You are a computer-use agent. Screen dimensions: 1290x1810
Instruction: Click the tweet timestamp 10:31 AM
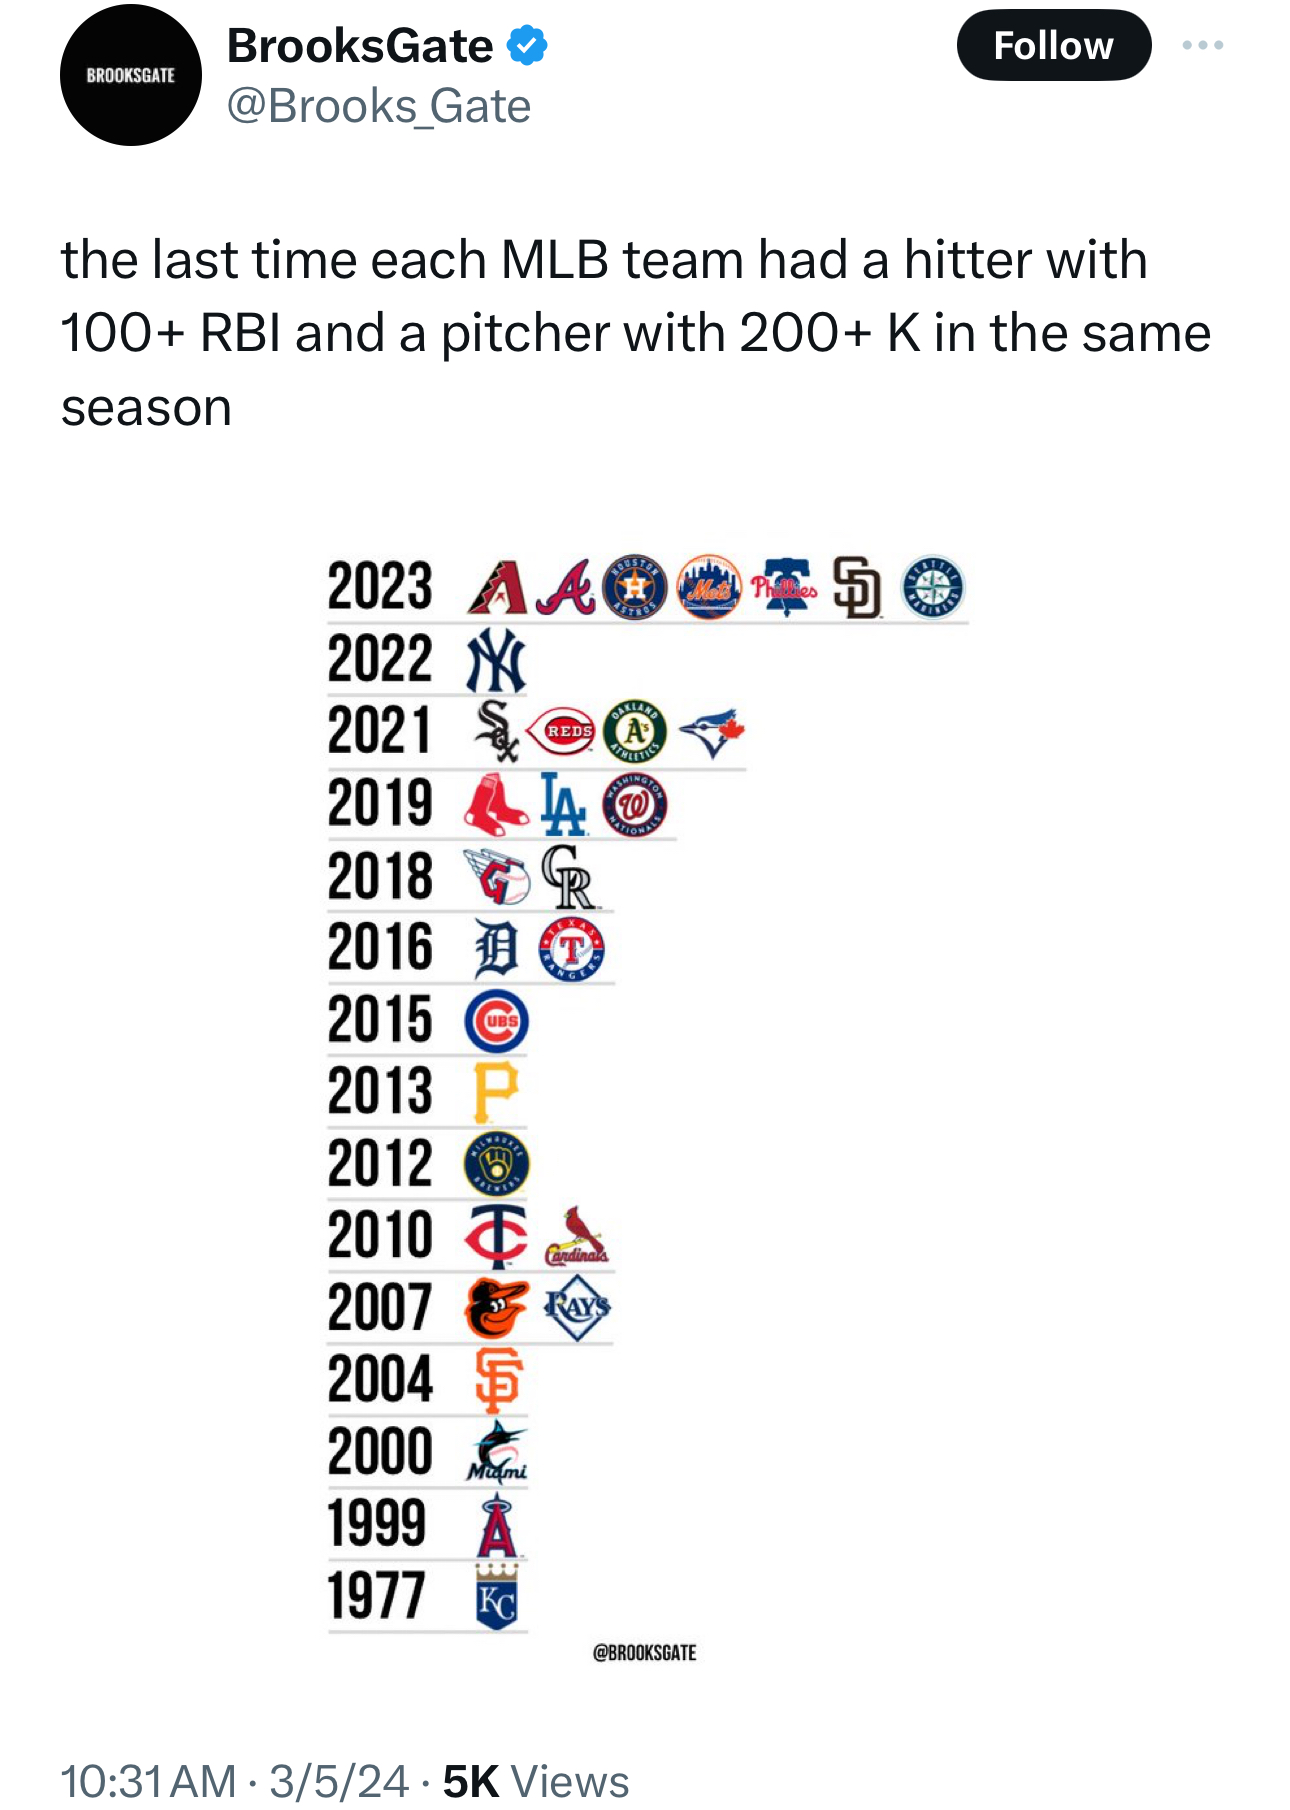[x=148, y=1781]
